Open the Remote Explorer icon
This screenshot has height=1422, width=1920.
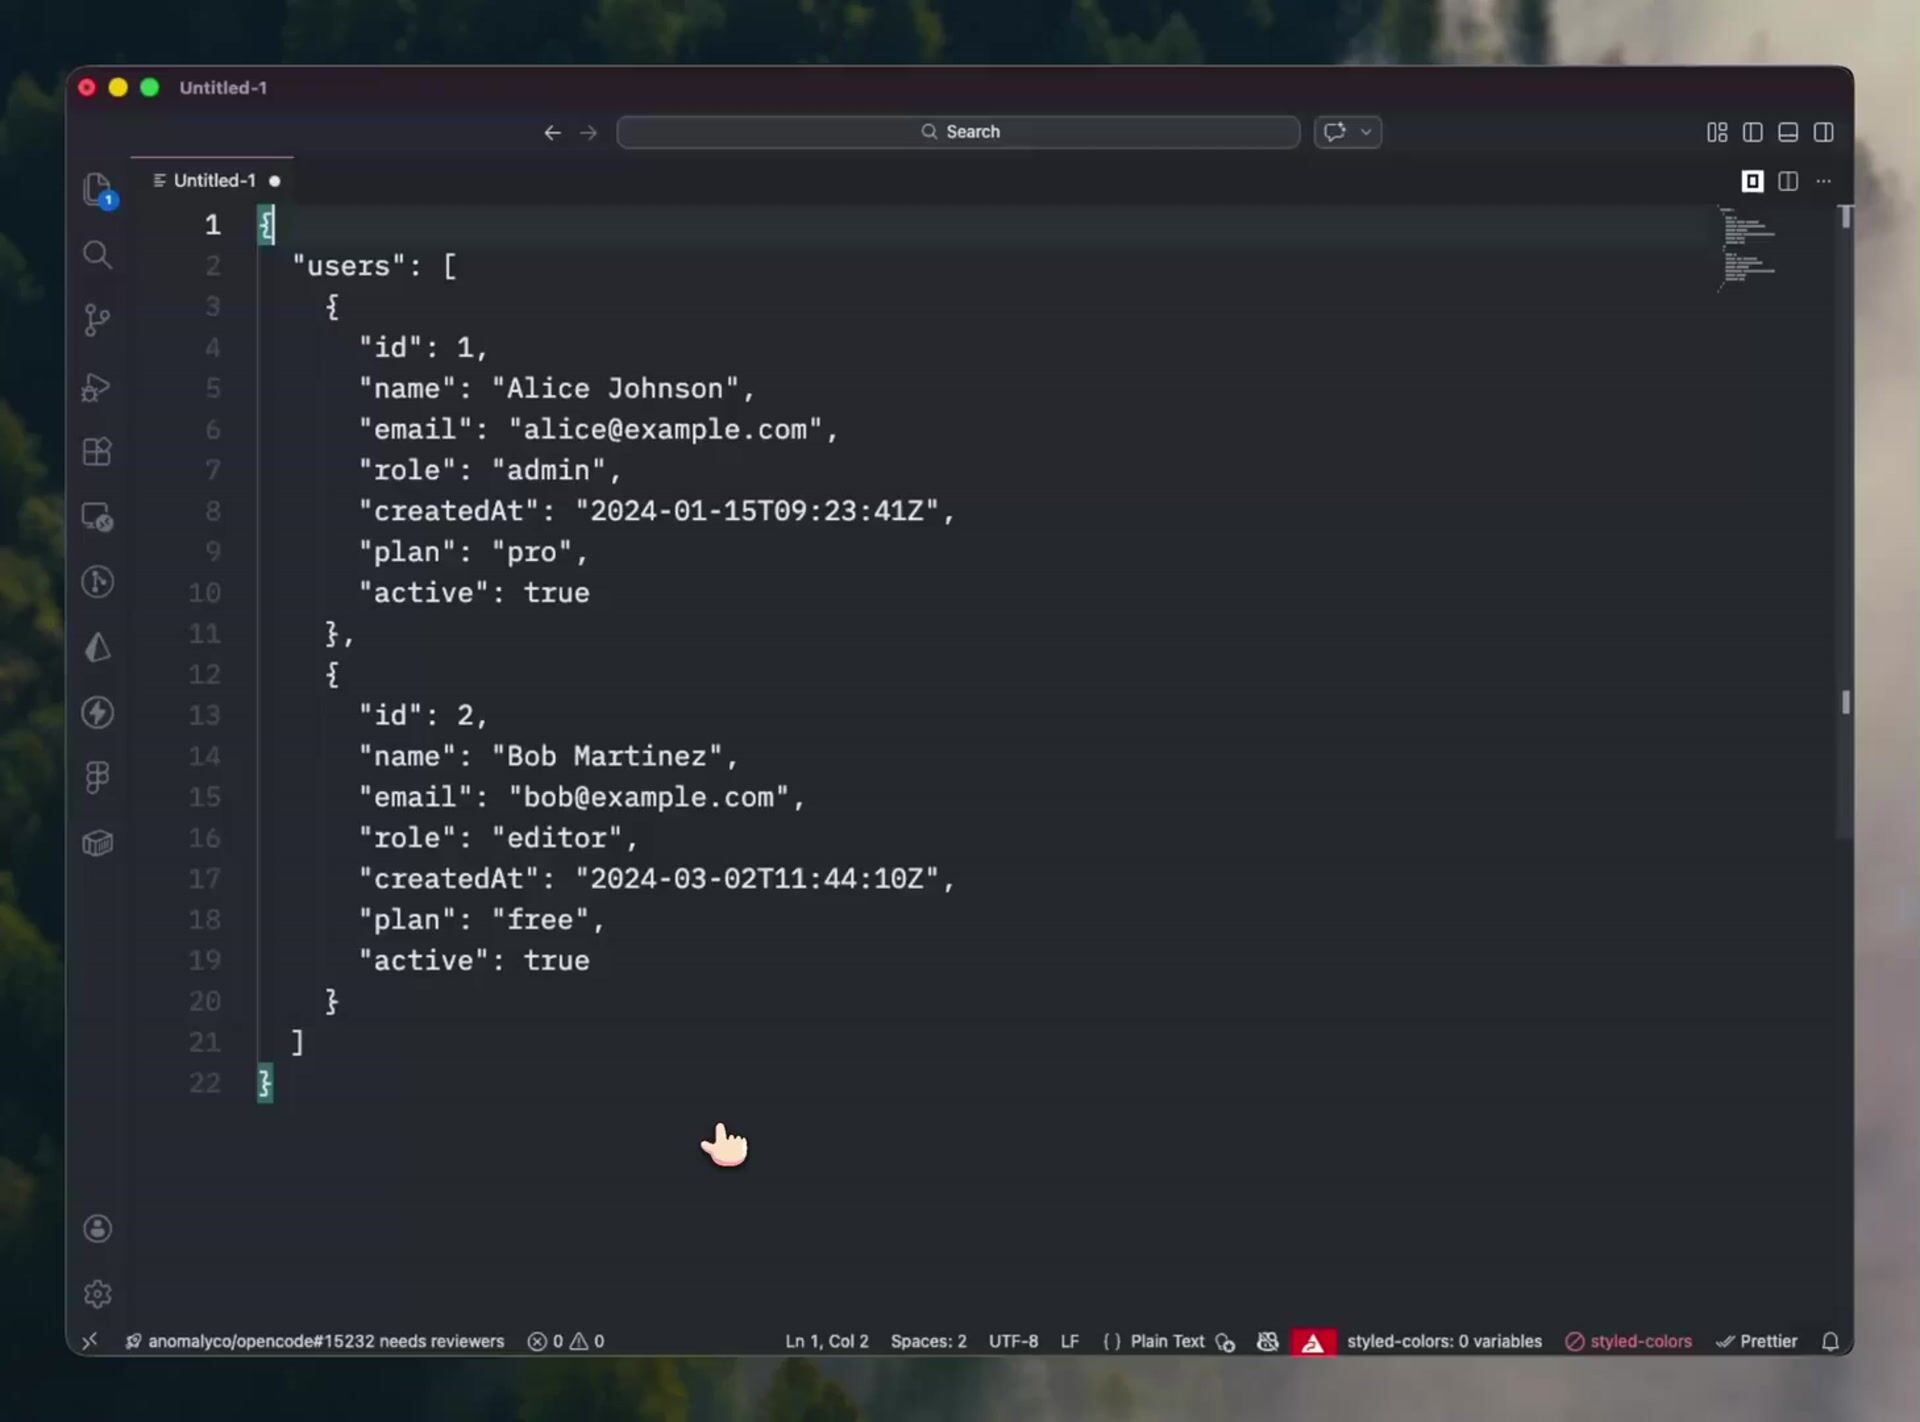(x=97, y=517)
